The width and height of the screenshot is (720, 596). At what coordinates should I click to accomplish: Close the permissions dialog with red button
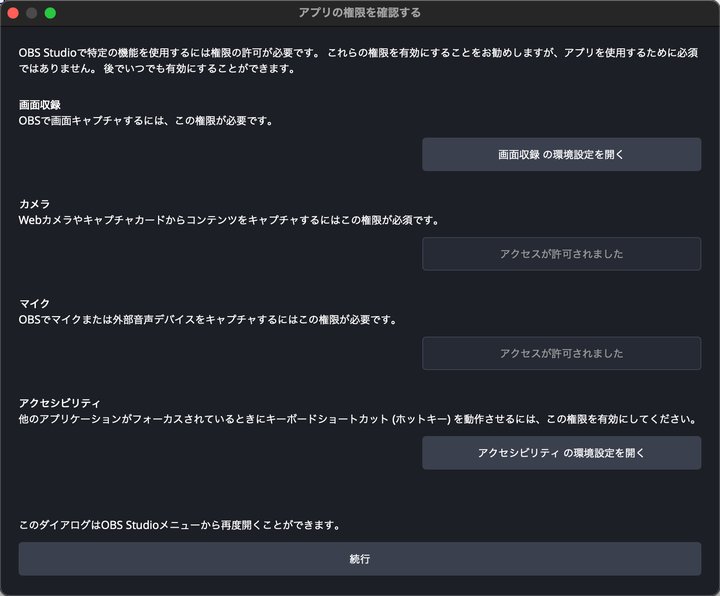[x=14, y=13]
